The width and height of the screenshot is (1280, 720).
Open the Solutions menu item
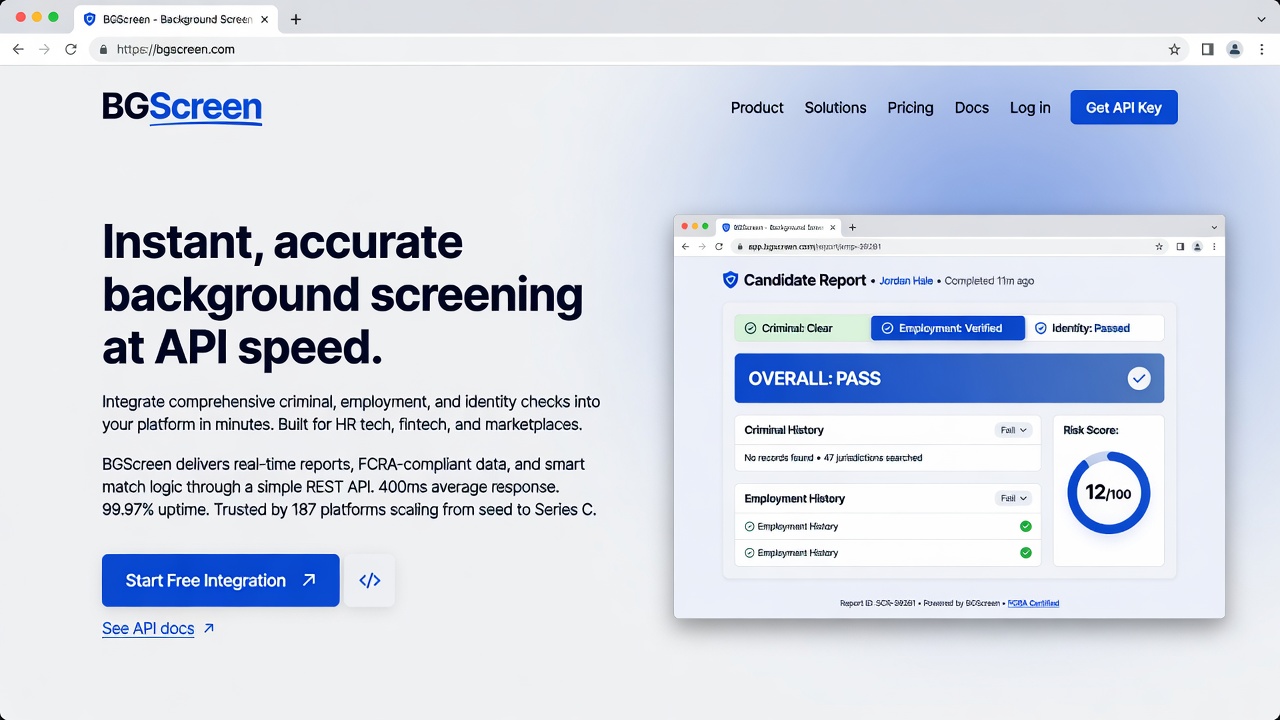coord(835,108)
